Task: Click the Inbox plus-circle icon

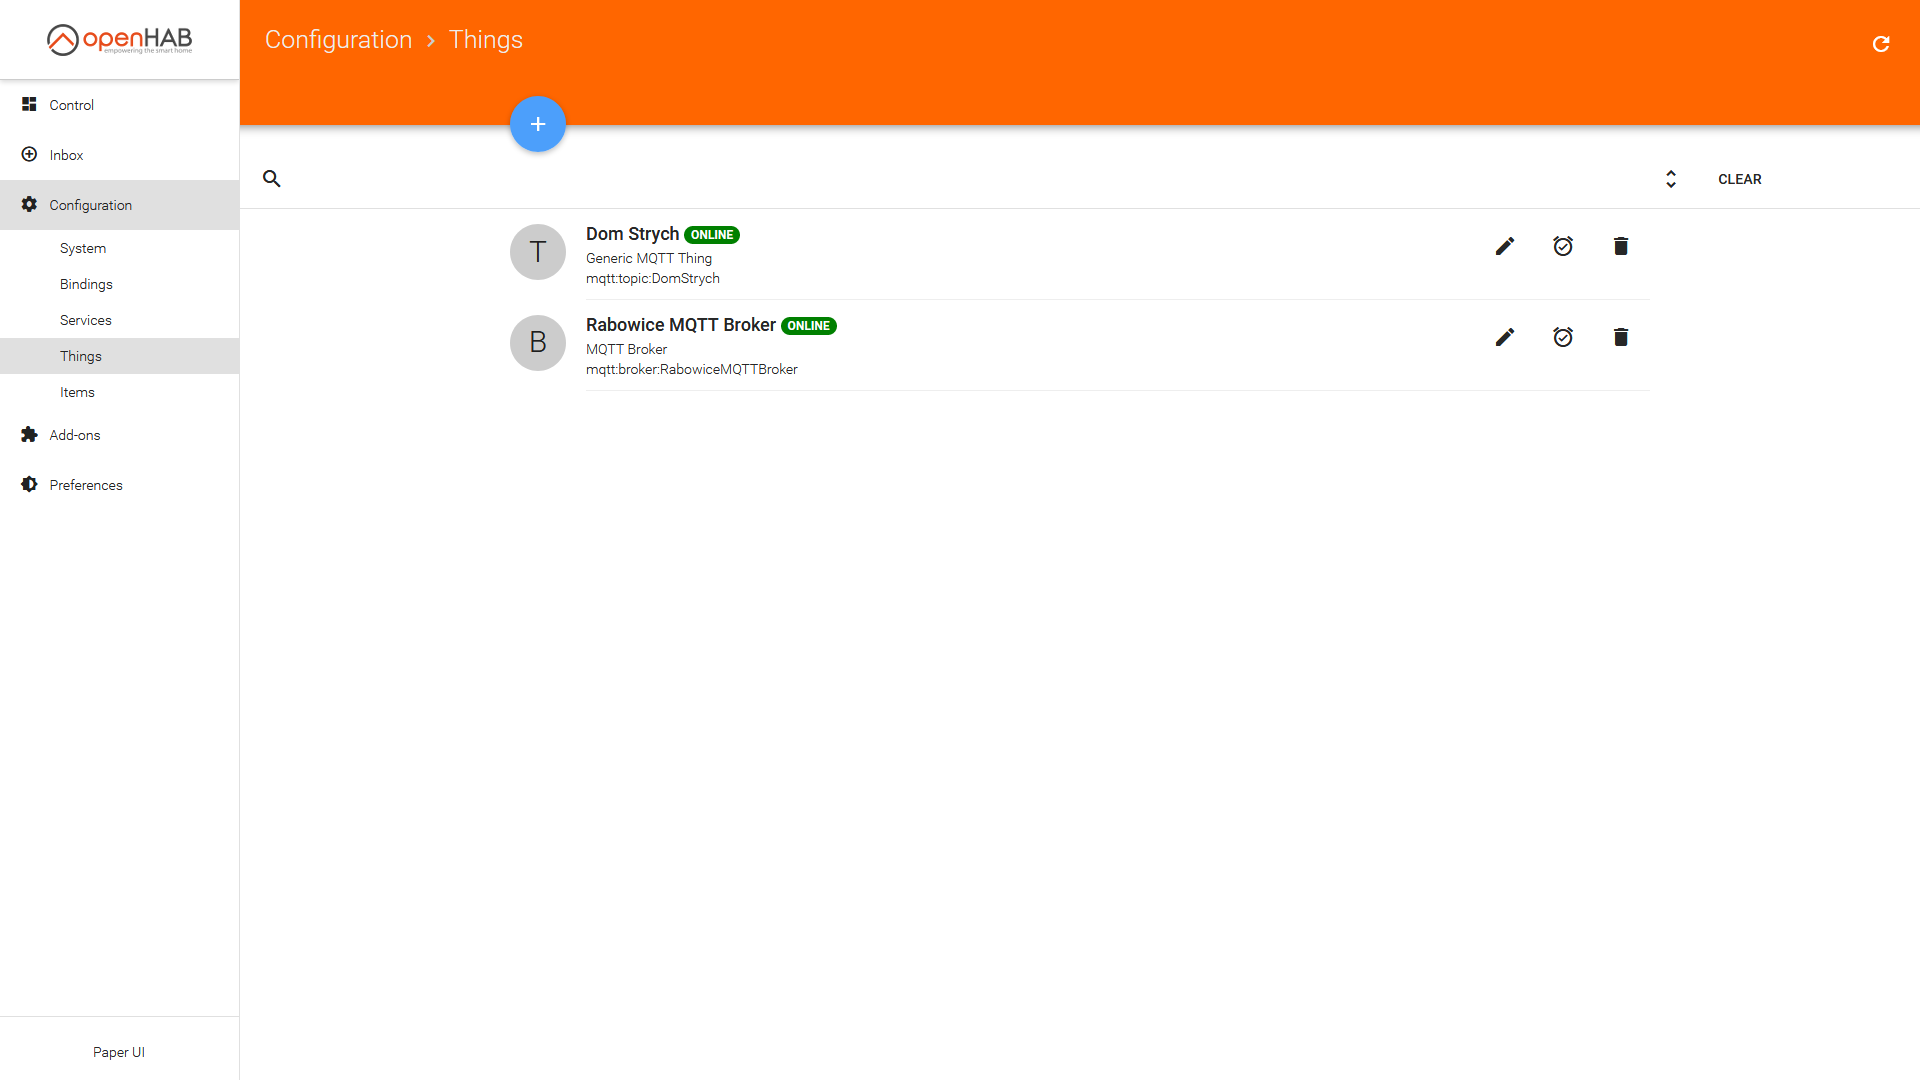Action: [29, 154]
